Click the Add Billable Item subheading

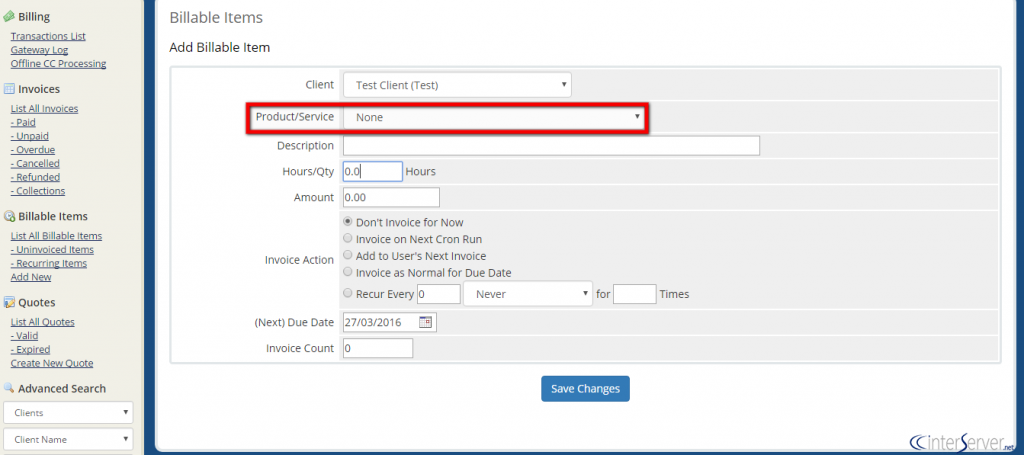tap(219, 48)
